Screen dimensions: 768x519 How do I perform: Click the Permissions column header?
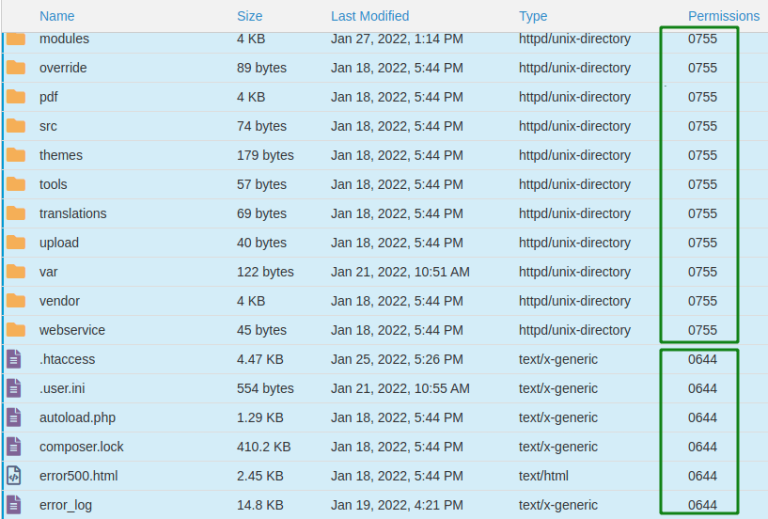pos(724,16)
